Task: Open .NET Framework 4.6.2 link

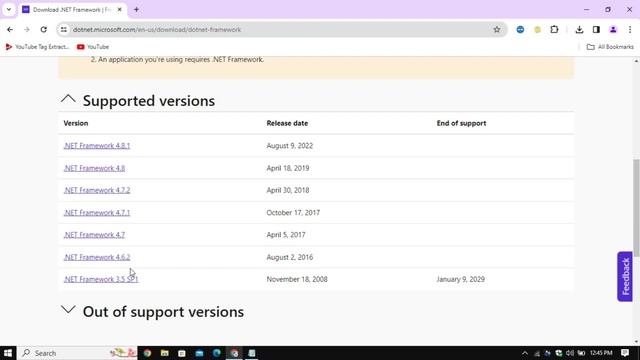Action: click(x=97, y=257)
